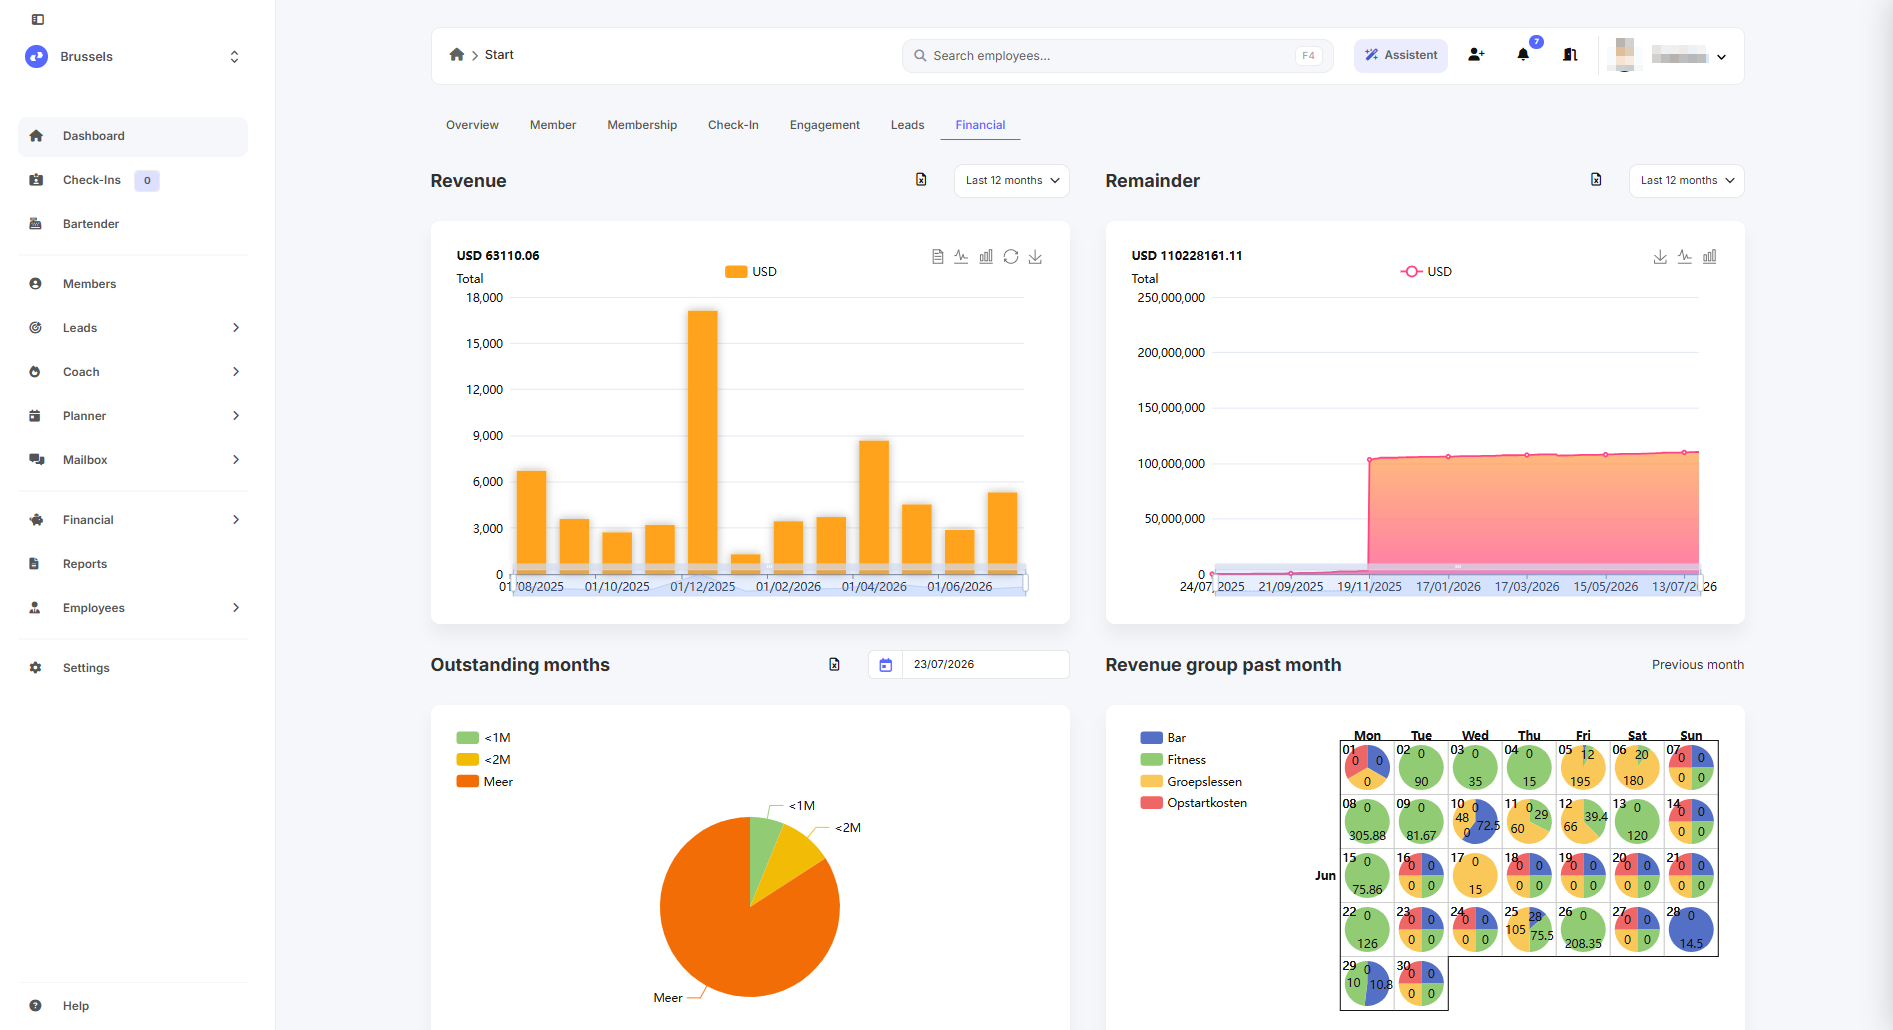Screen dimensions: 1893x1030
Task: Switch to the Engagement tab
Action: point(825,125)
